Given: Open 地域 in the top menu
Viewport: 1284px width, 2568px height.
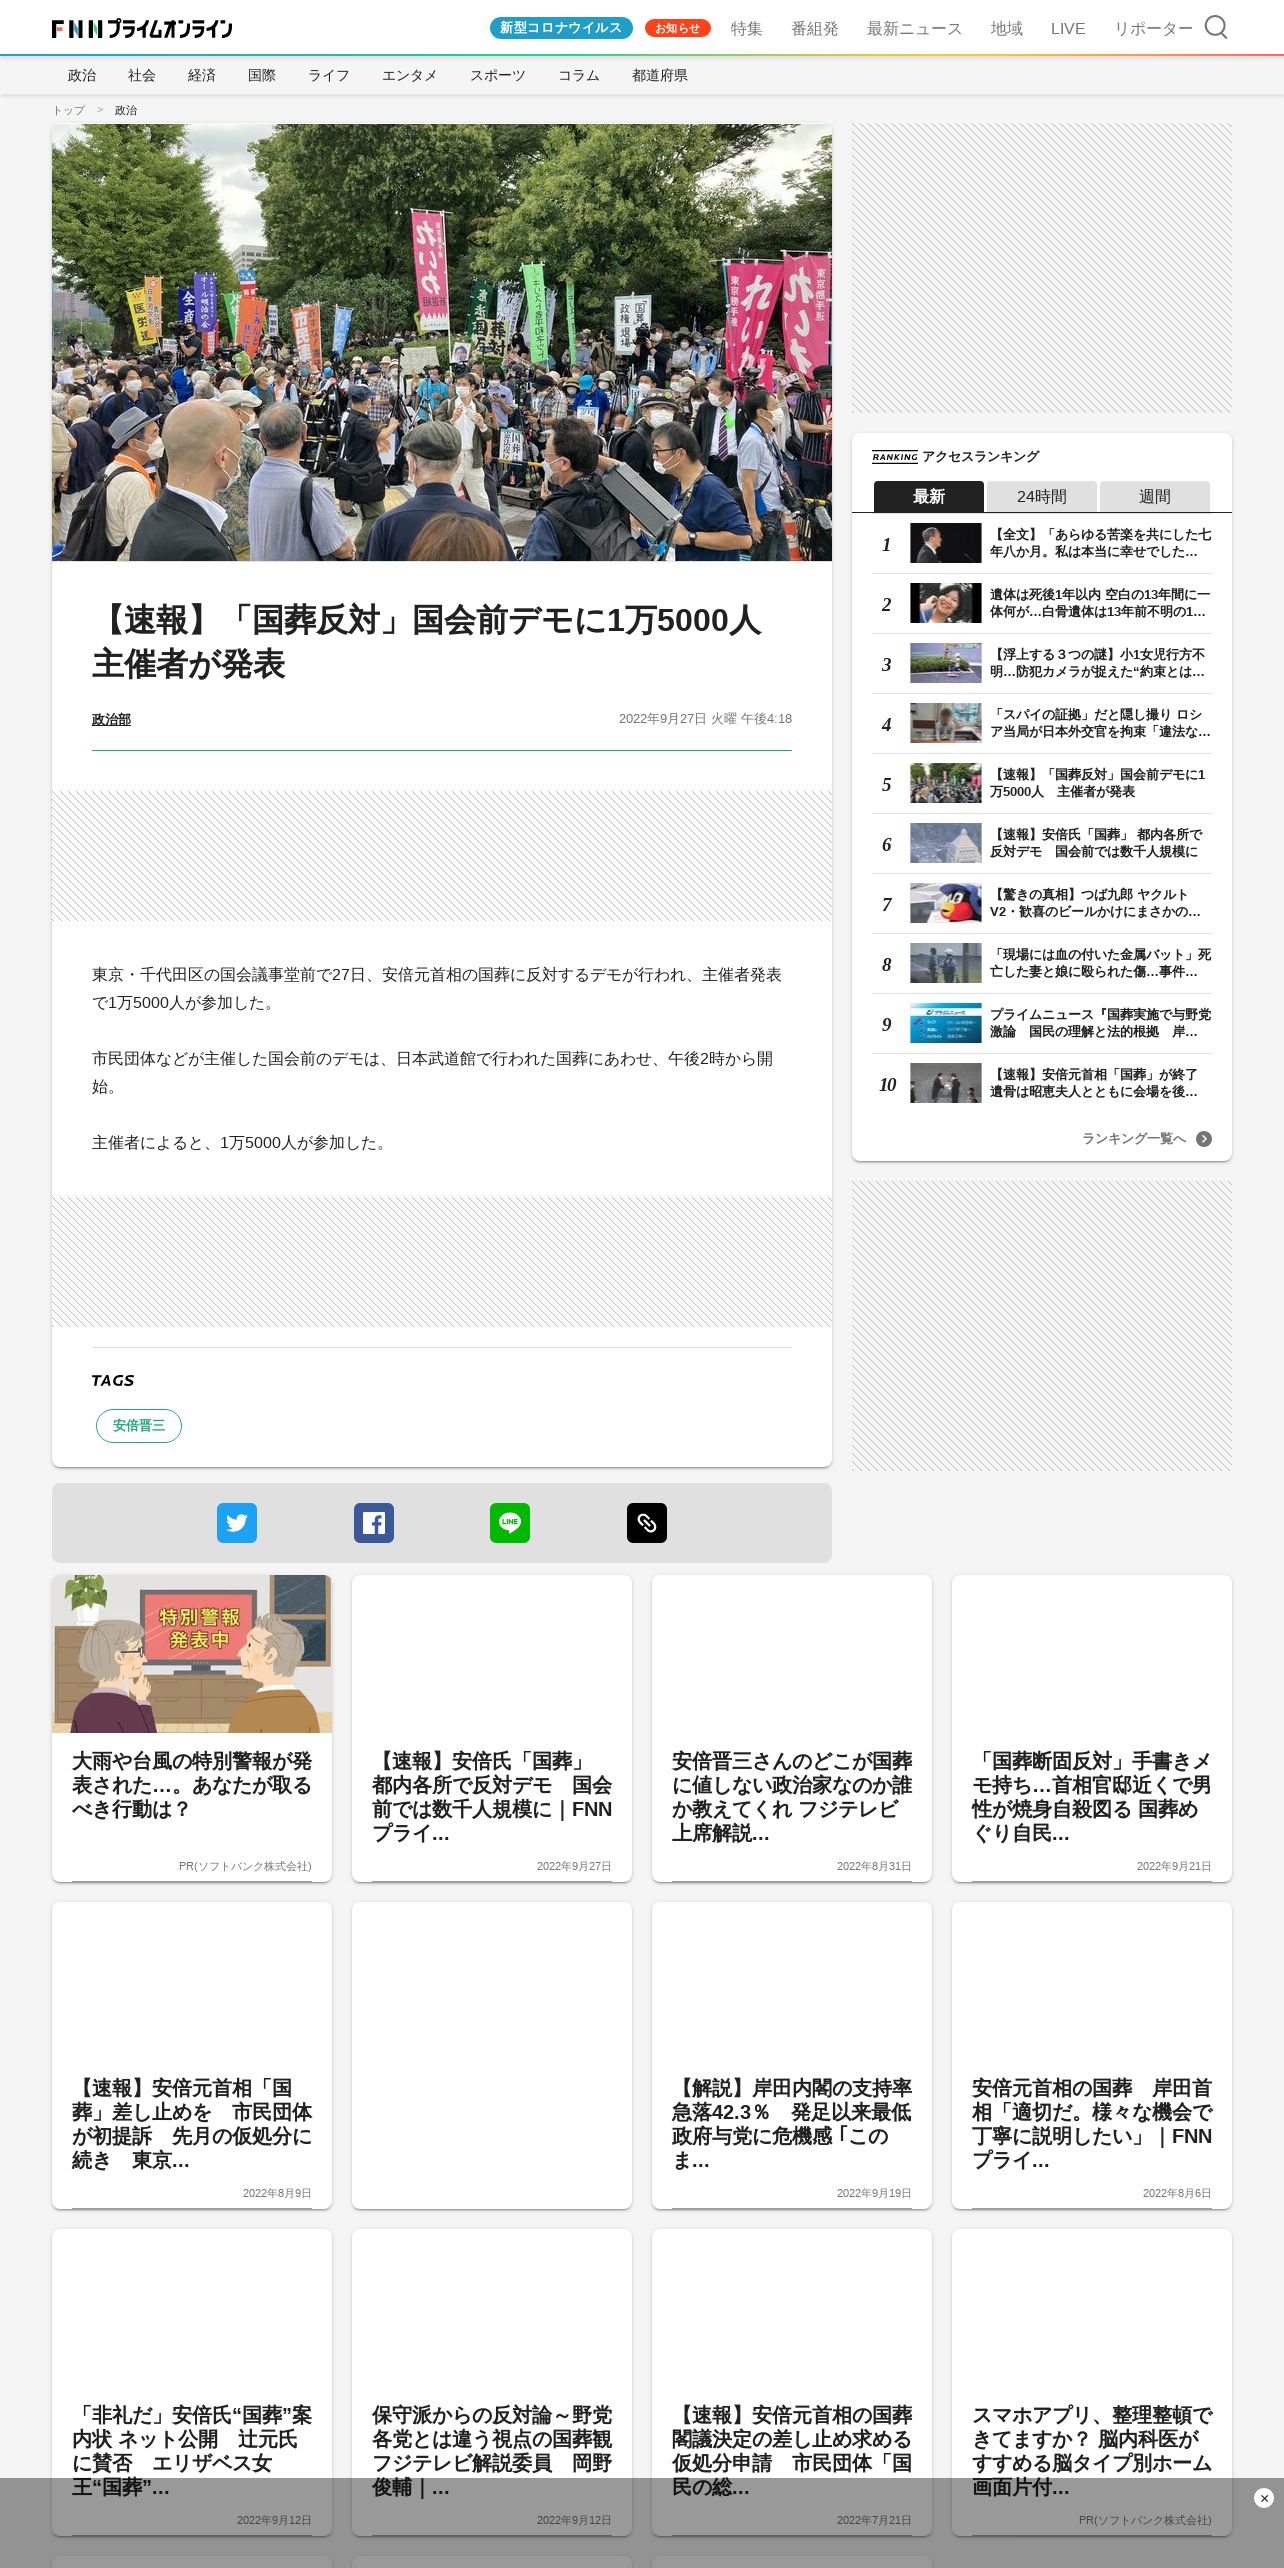Looking at the screenshot, I should coord(1007,28).
